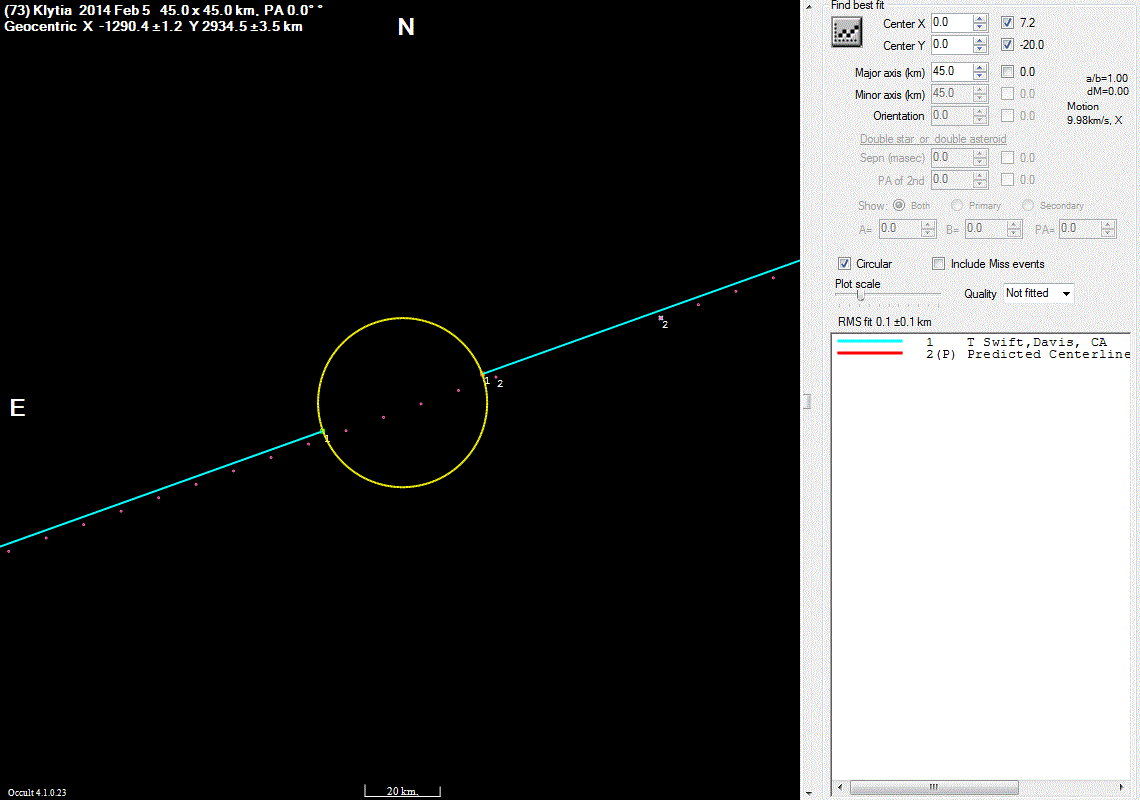
Task: Click the observer list horizontal scrollbar thumb
Action: coord(934,787)
